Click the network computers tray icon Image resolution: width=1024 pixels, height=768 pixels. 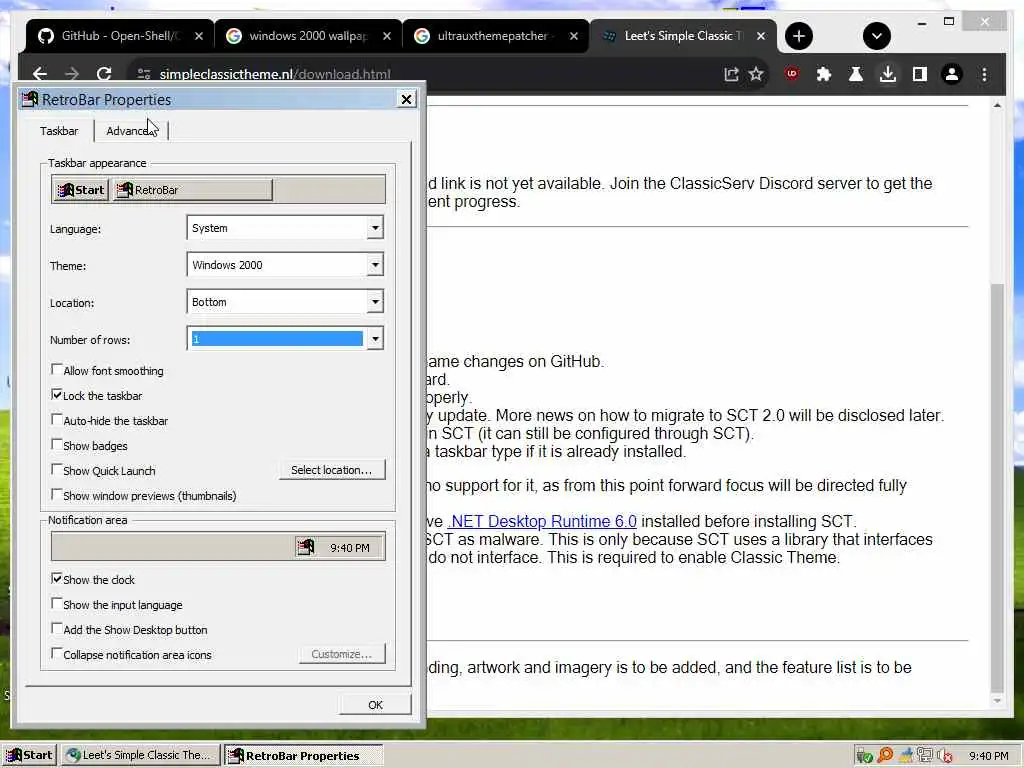(925, 756)
